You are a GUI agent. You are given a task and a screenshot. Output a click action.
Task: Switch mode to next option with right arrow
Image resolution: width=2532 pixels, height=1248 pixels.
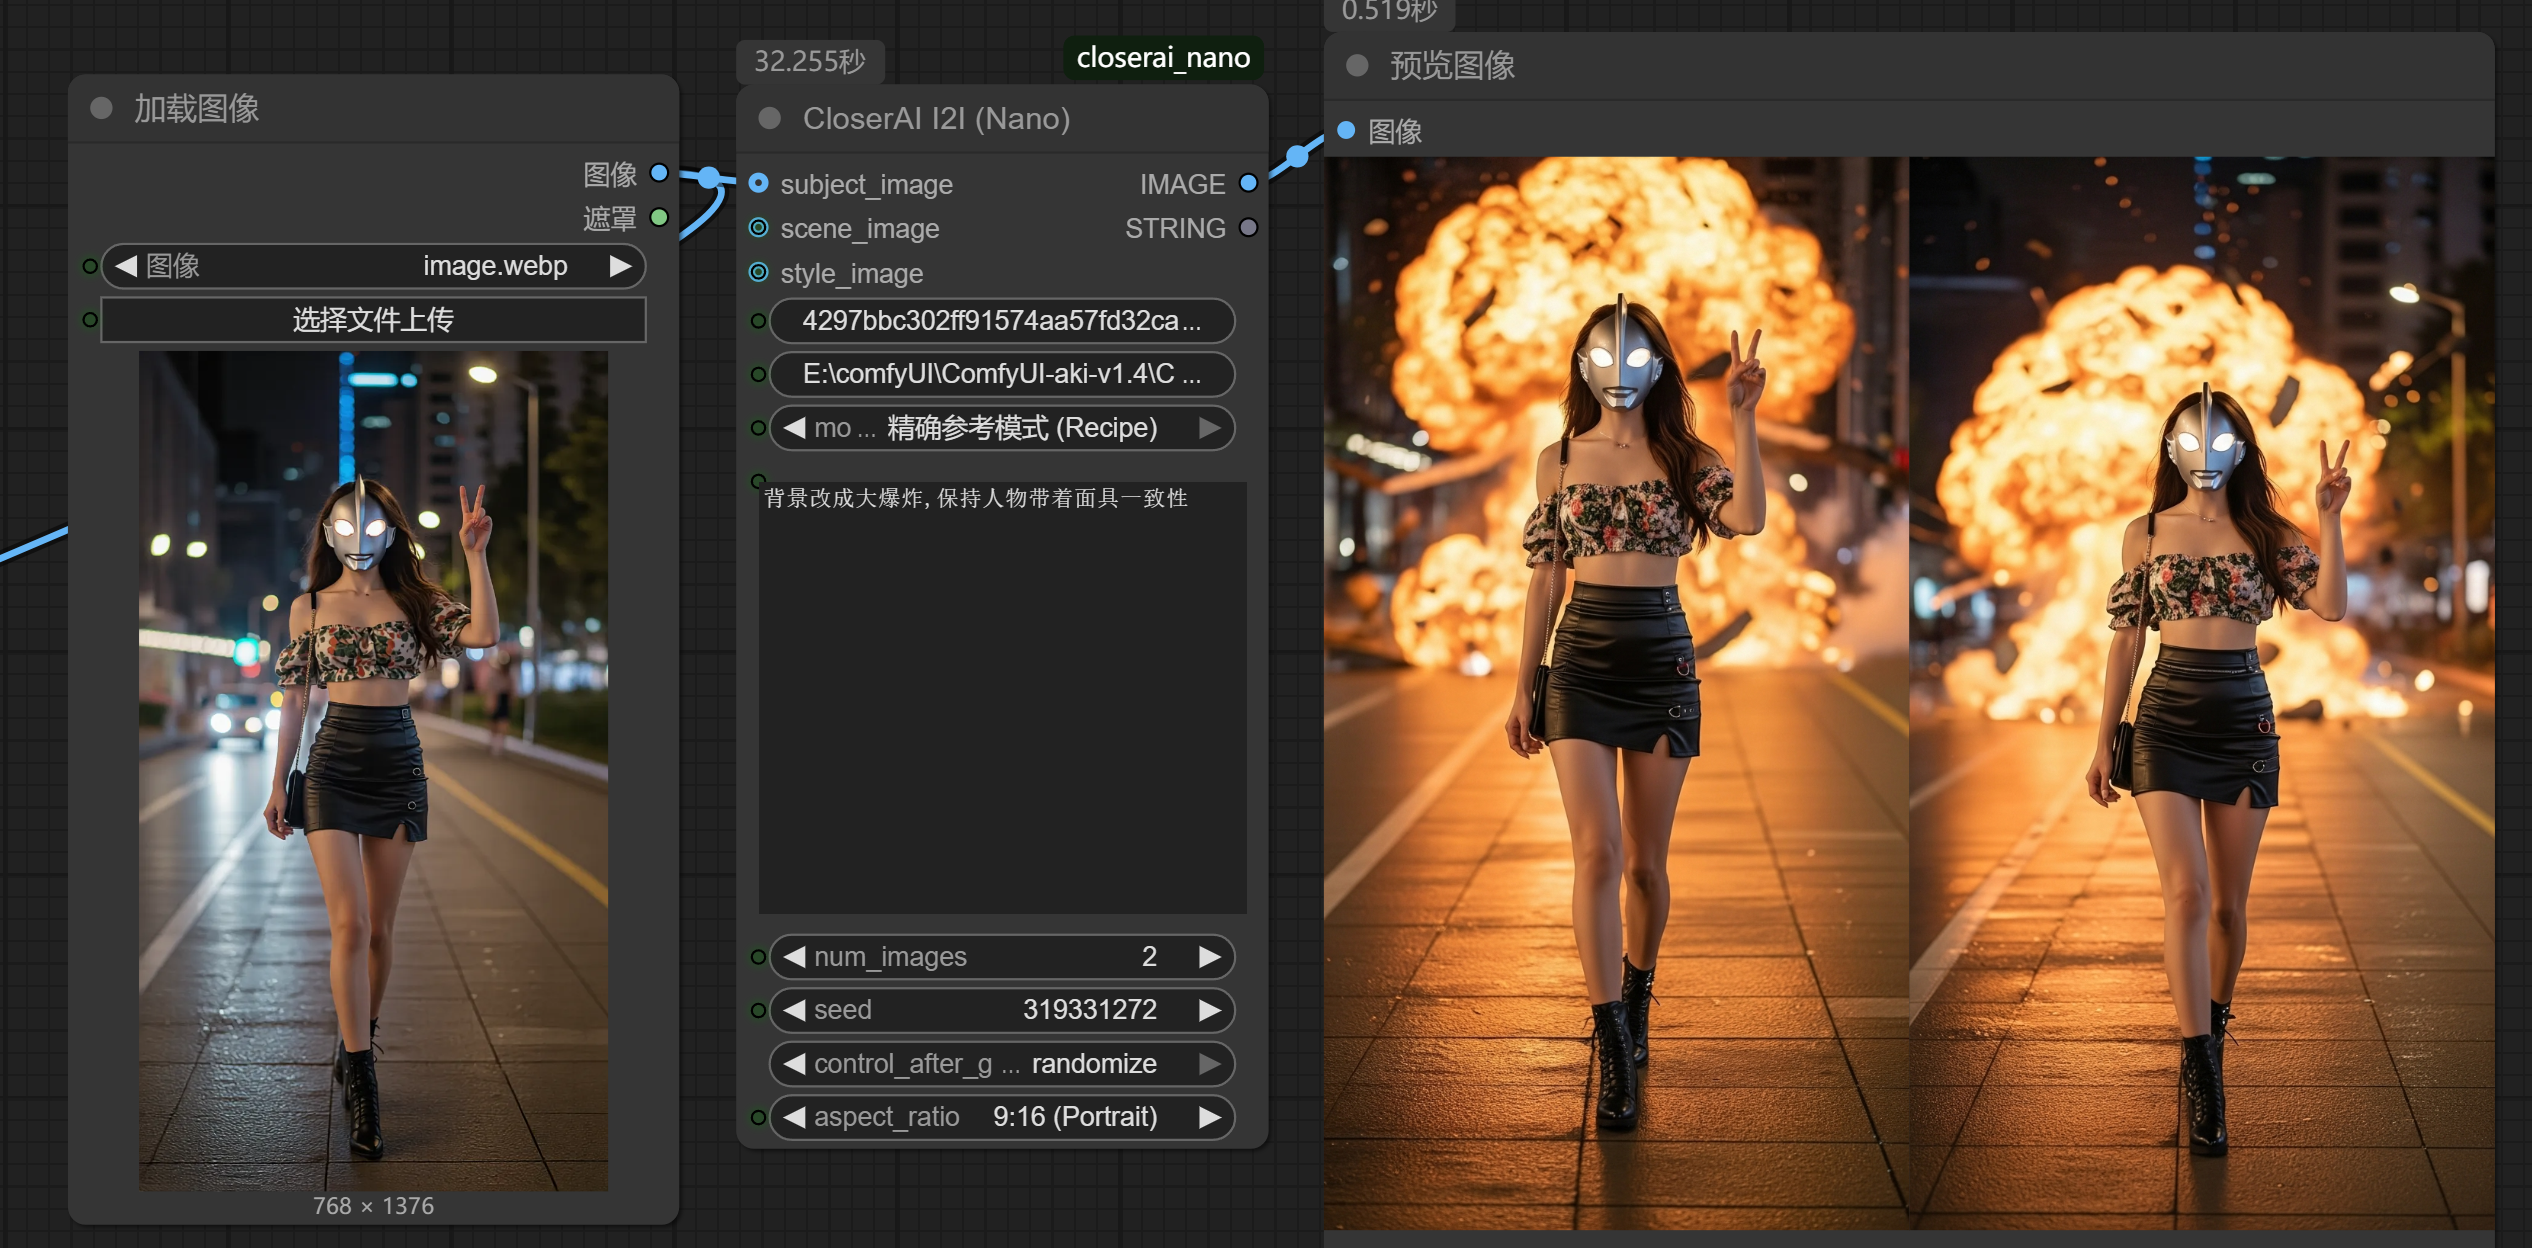tap(1210, 428)
